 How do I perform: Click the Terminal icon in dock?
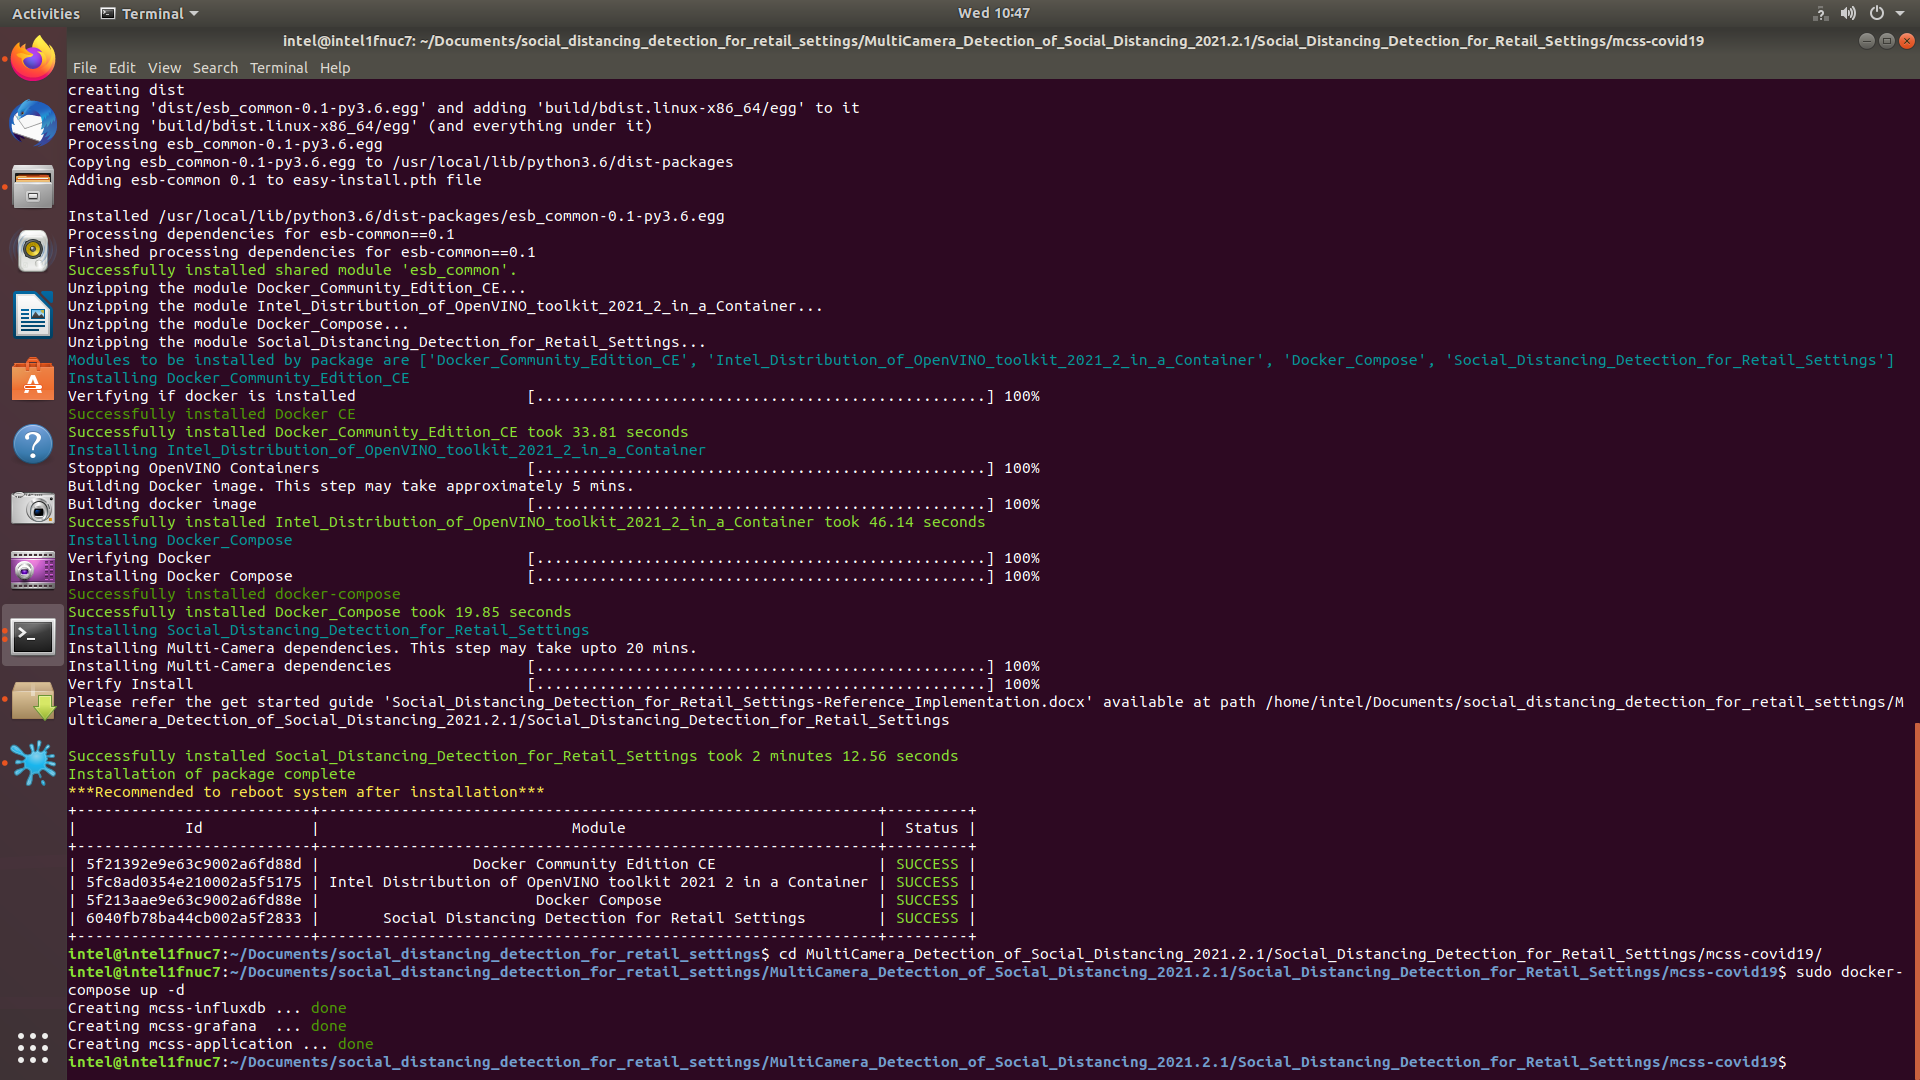point(33,636)
